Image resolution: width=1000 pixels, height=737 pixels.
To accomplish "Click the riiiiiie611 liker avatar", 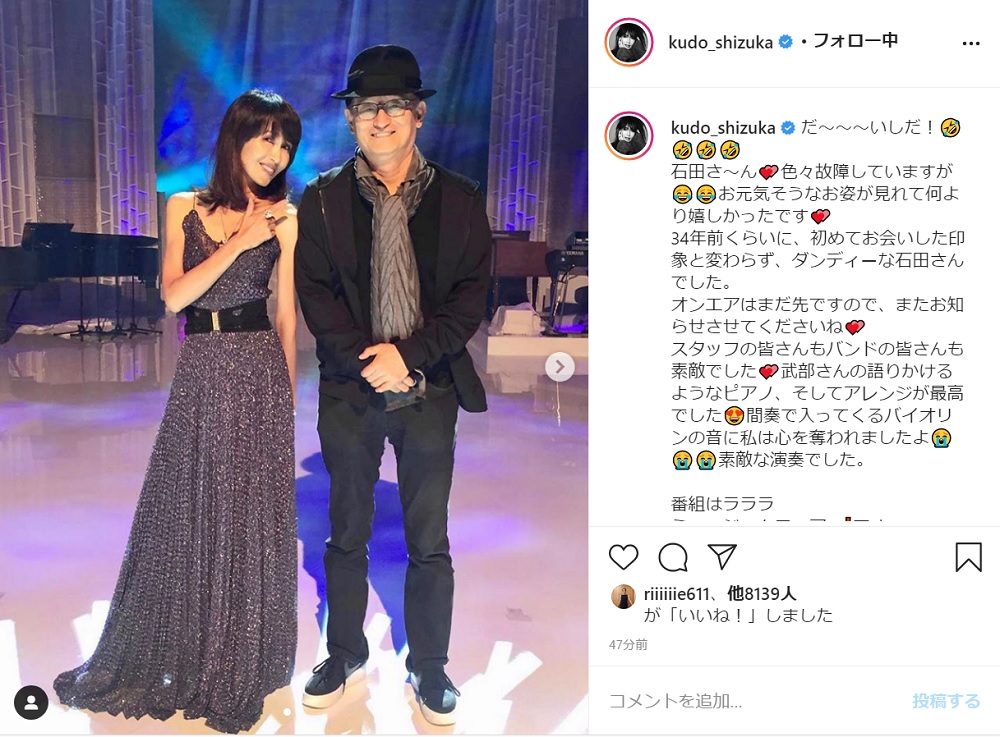I will pyautogui.click(x=624, y=596).
